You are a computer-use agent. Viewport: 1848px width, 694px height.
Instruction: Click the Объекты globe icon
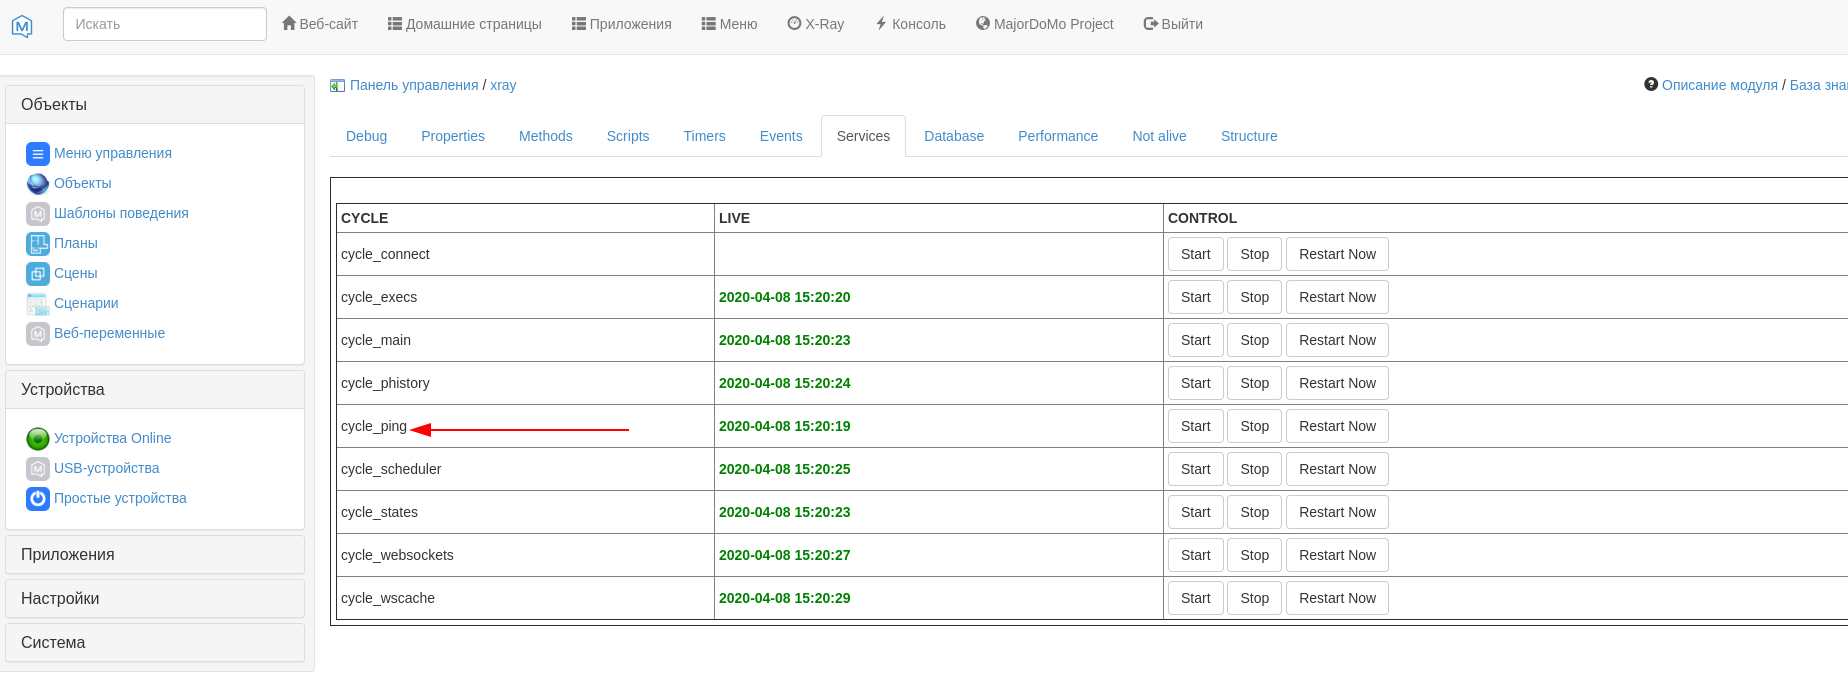pyautogui.click(x=38, y=184)
